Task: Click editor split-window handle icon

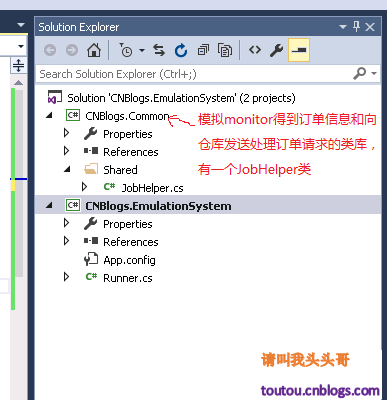Action: tap(18, 65)
